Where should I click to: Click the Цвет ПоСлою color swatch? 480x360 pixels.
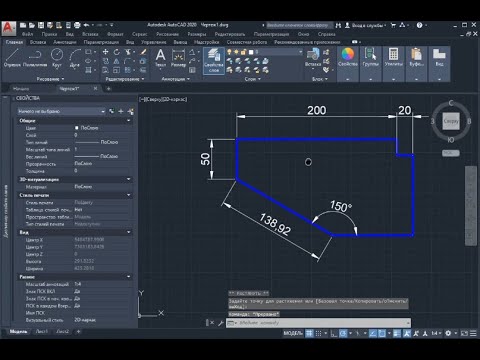coord(76,128)
